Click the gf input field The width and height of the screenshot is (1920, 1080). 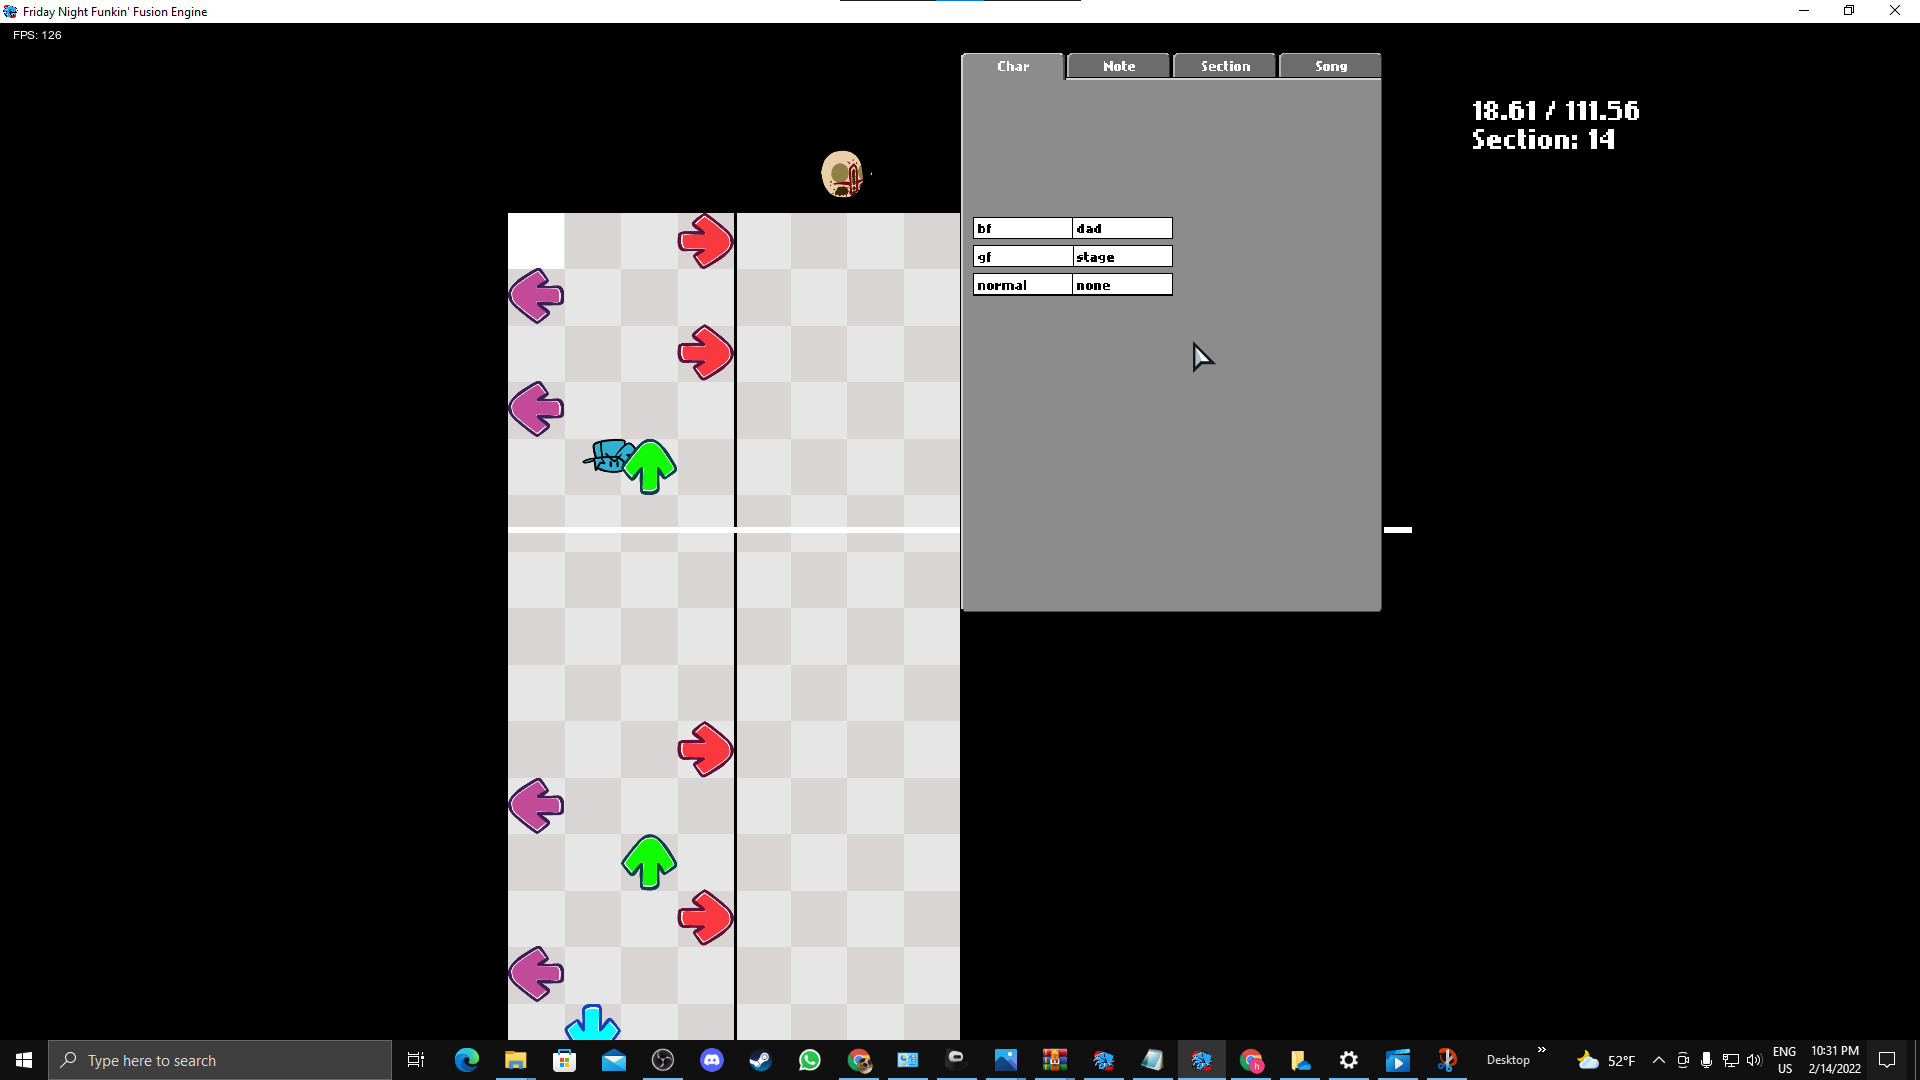1022,256
